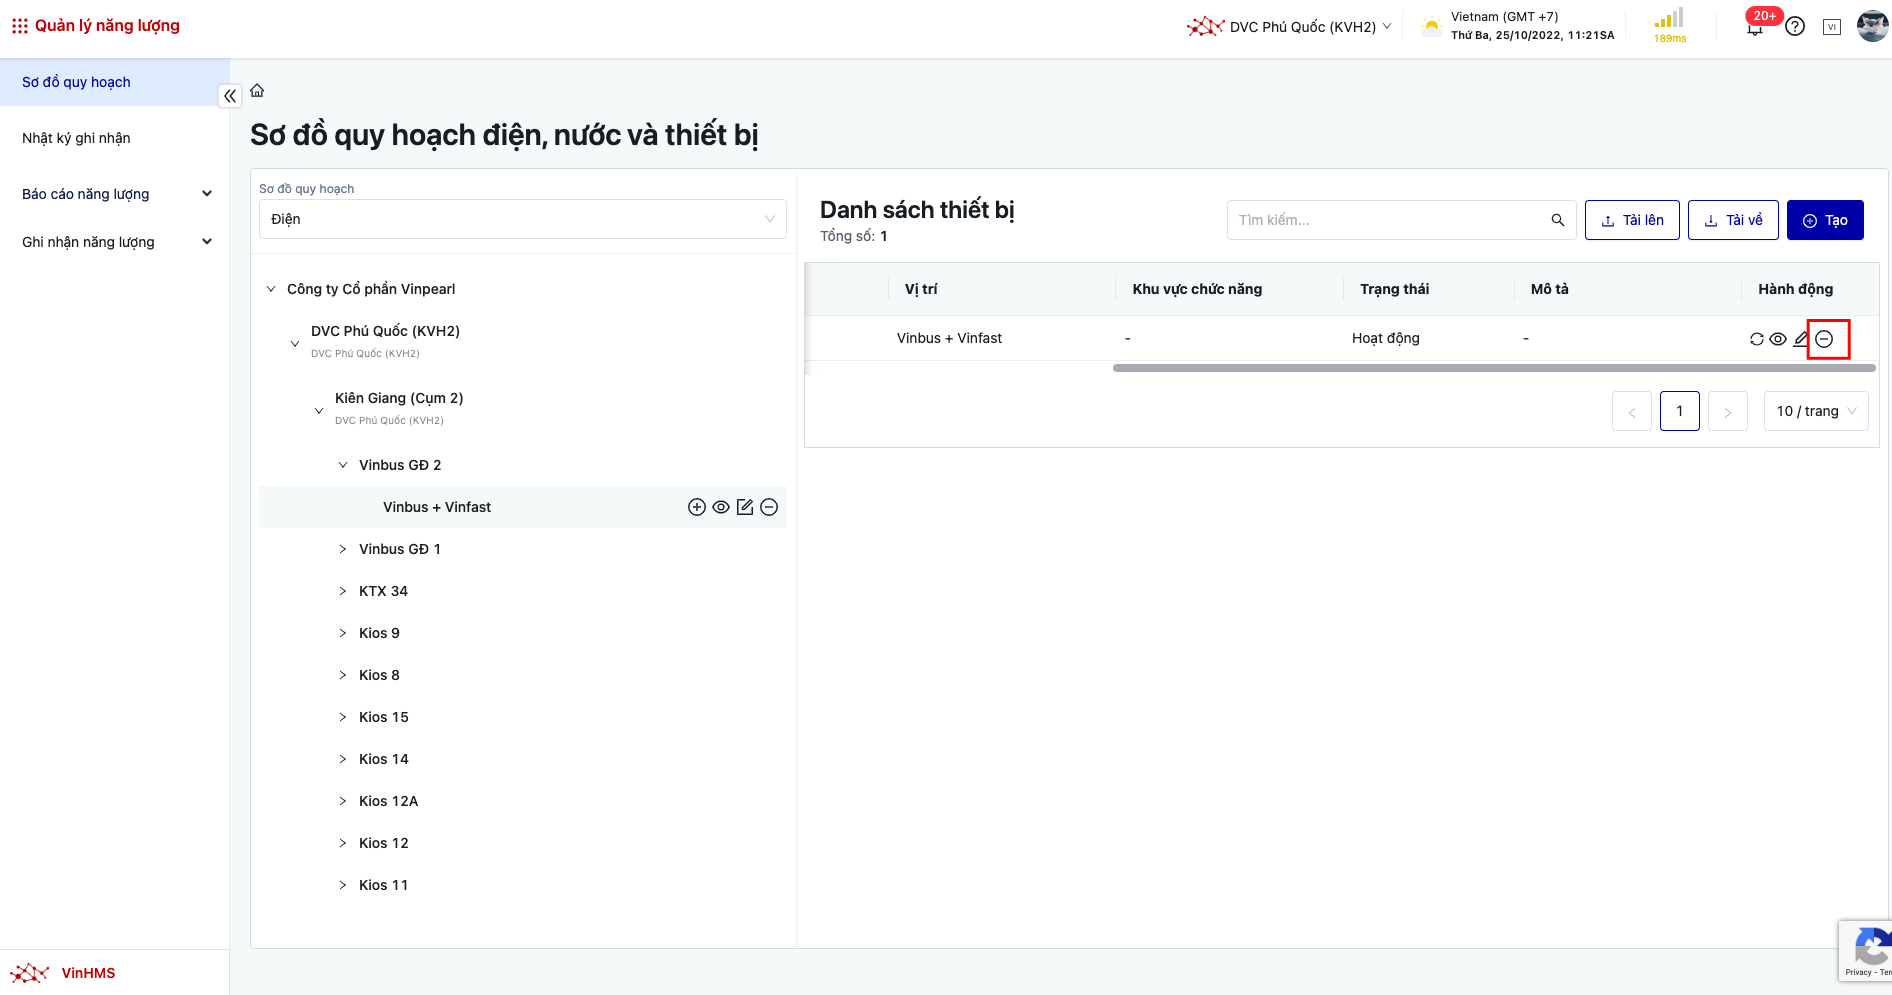Screen dimensions: 1892x995
Task: Open the Sơ đồ quy hoạch Điện dropdown
Action: 522,219
